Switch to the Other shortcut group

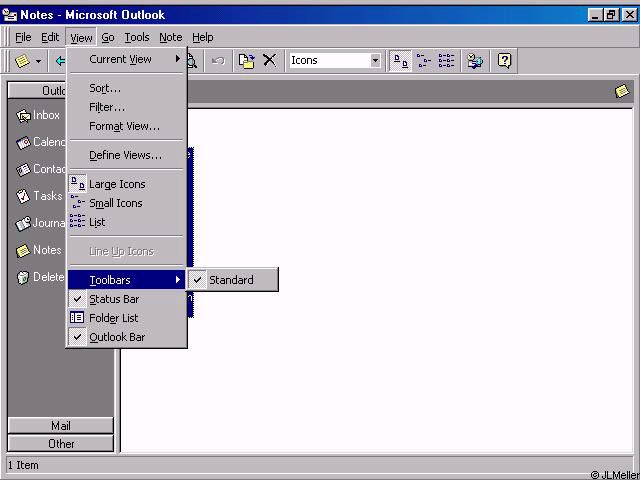(60, 444)
